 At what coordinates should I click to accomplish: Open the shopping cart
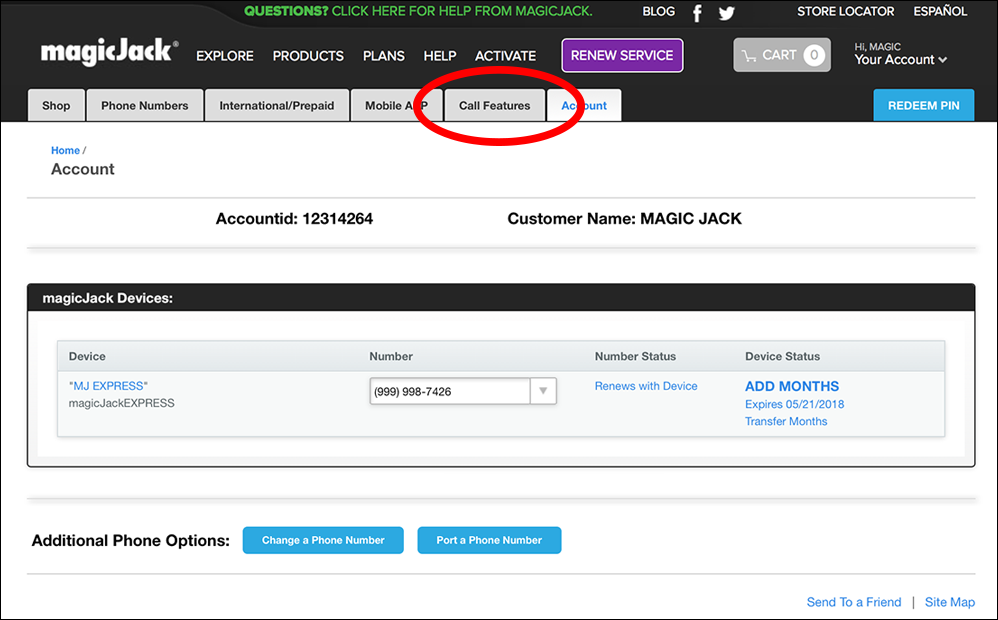pyautogui.click(x=782, y=55)
